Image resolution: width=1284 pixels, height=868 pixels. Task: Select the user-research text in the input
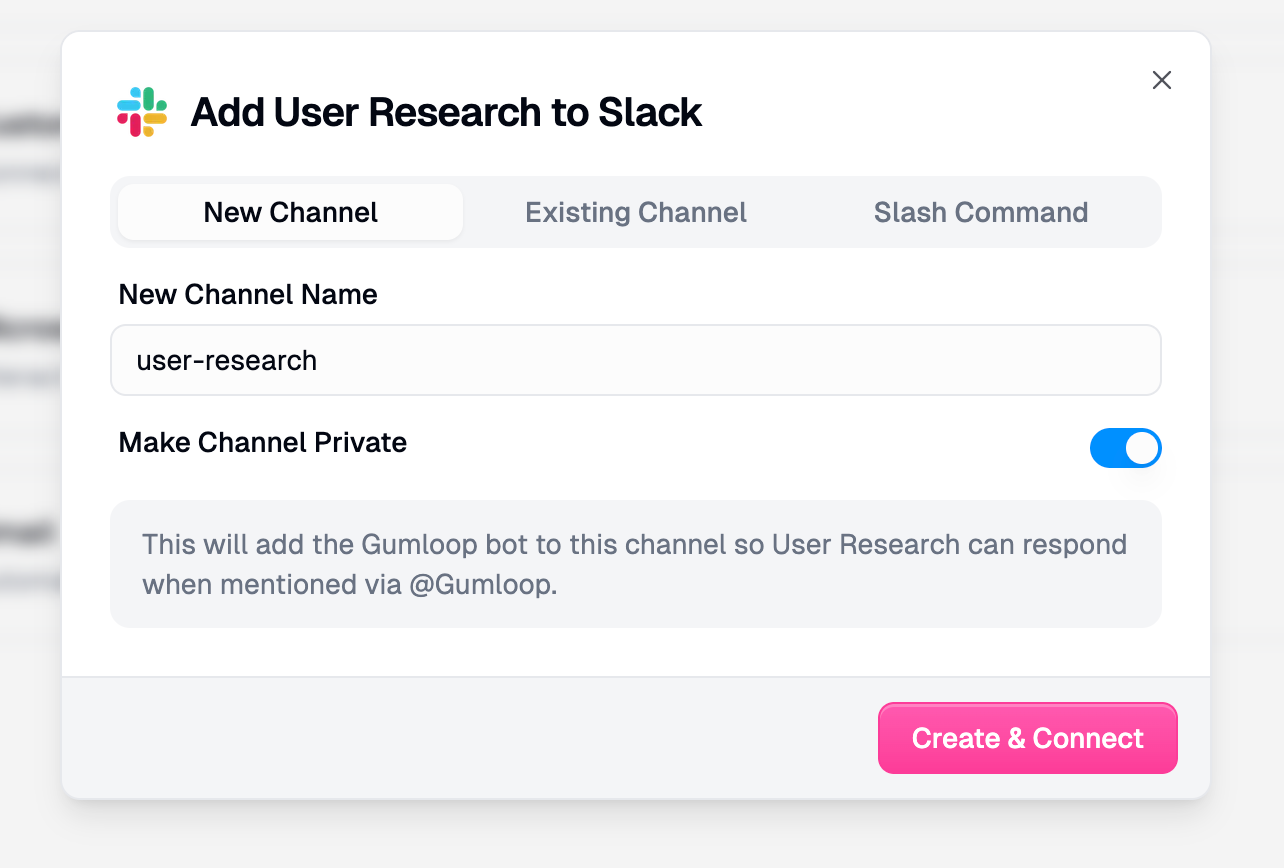(226, 360)
